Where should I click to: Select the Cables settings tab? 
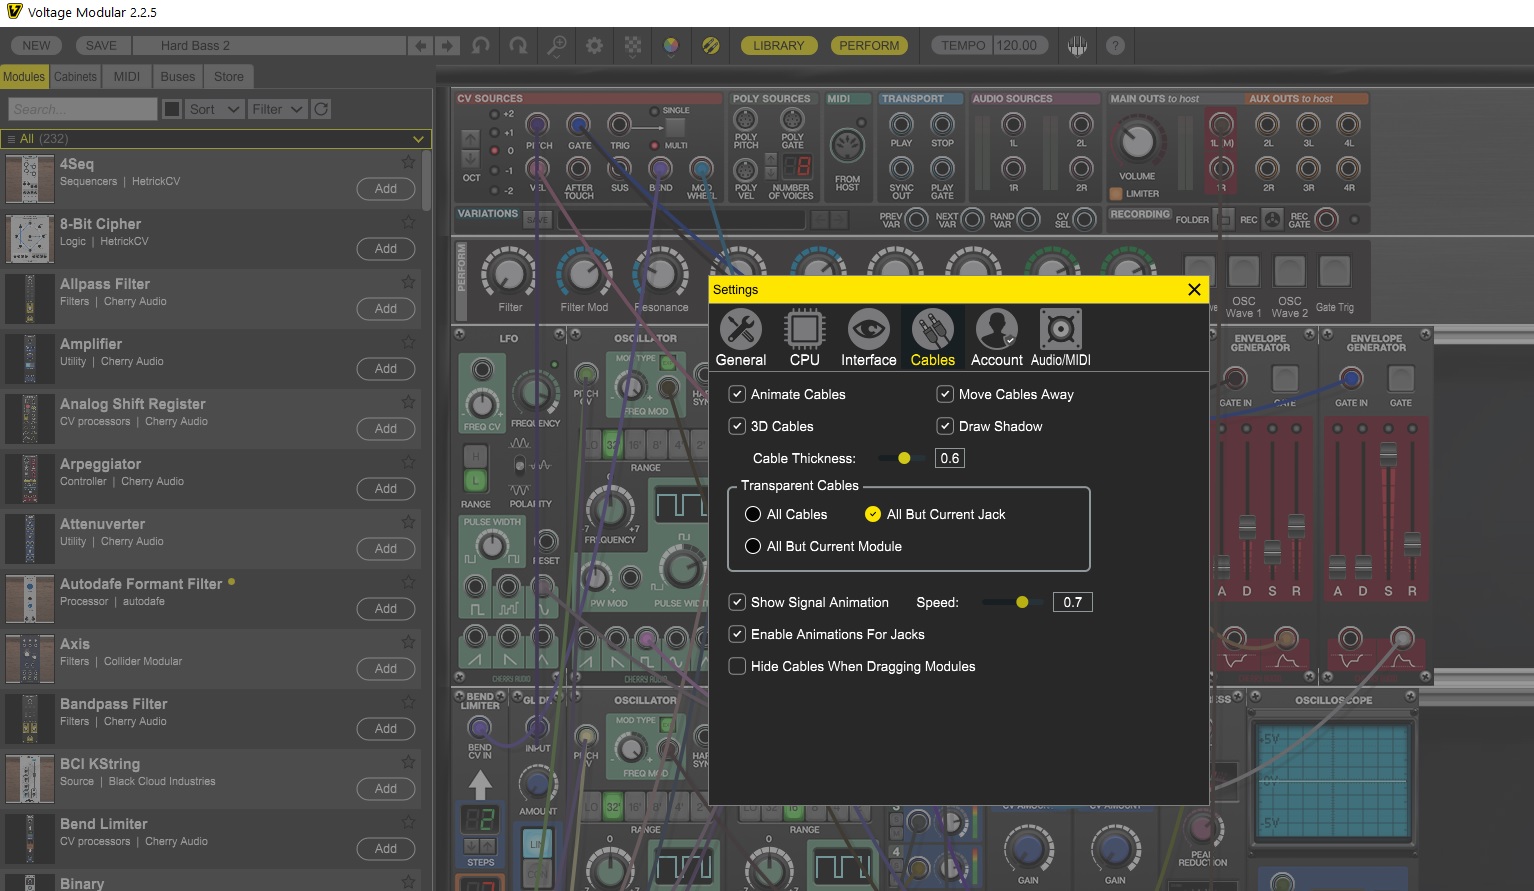coord(932,338)
